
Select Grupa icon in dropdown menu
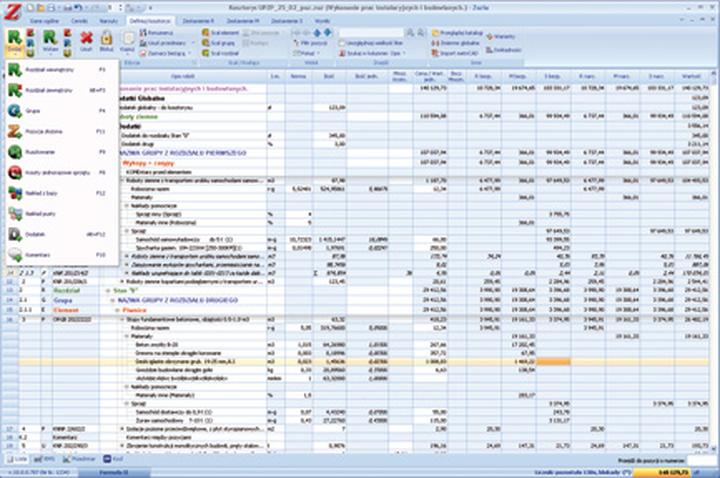[15, 110]
